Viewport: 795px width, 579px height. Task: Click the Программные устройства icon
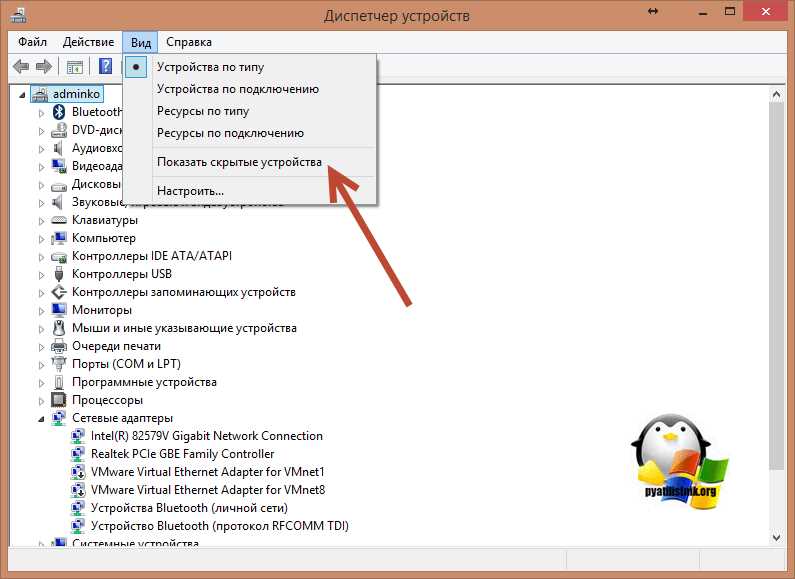[59, 382]
